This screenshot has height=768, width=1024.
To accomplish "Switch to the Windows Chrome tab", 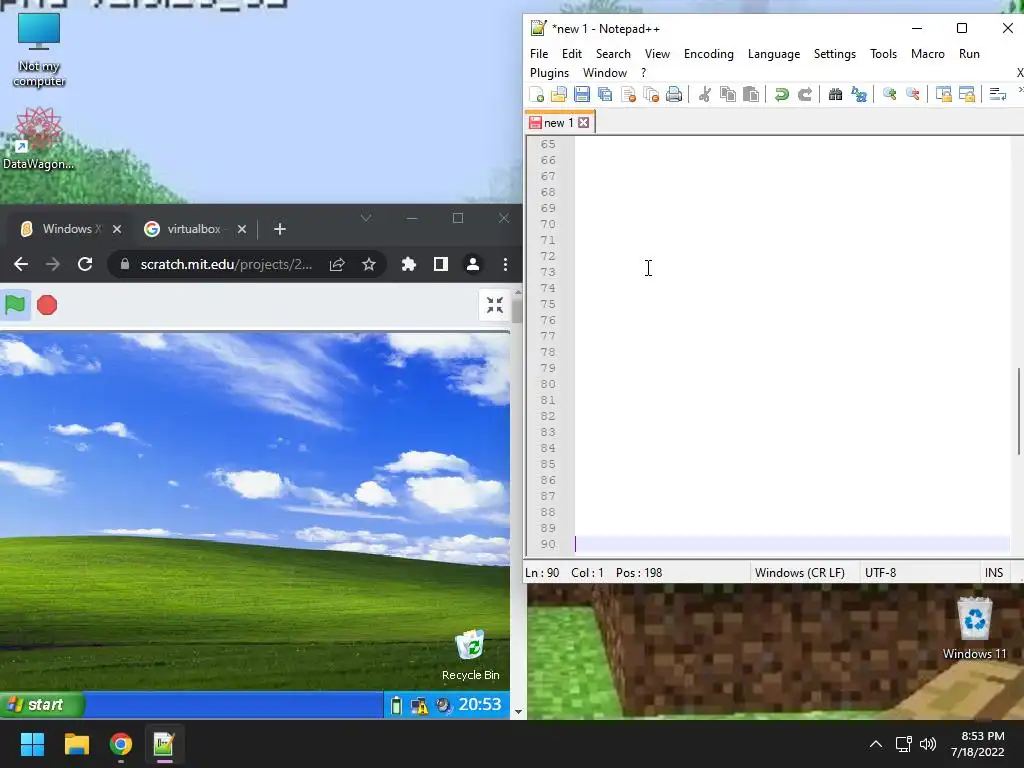I will click(x=71, y=229).
